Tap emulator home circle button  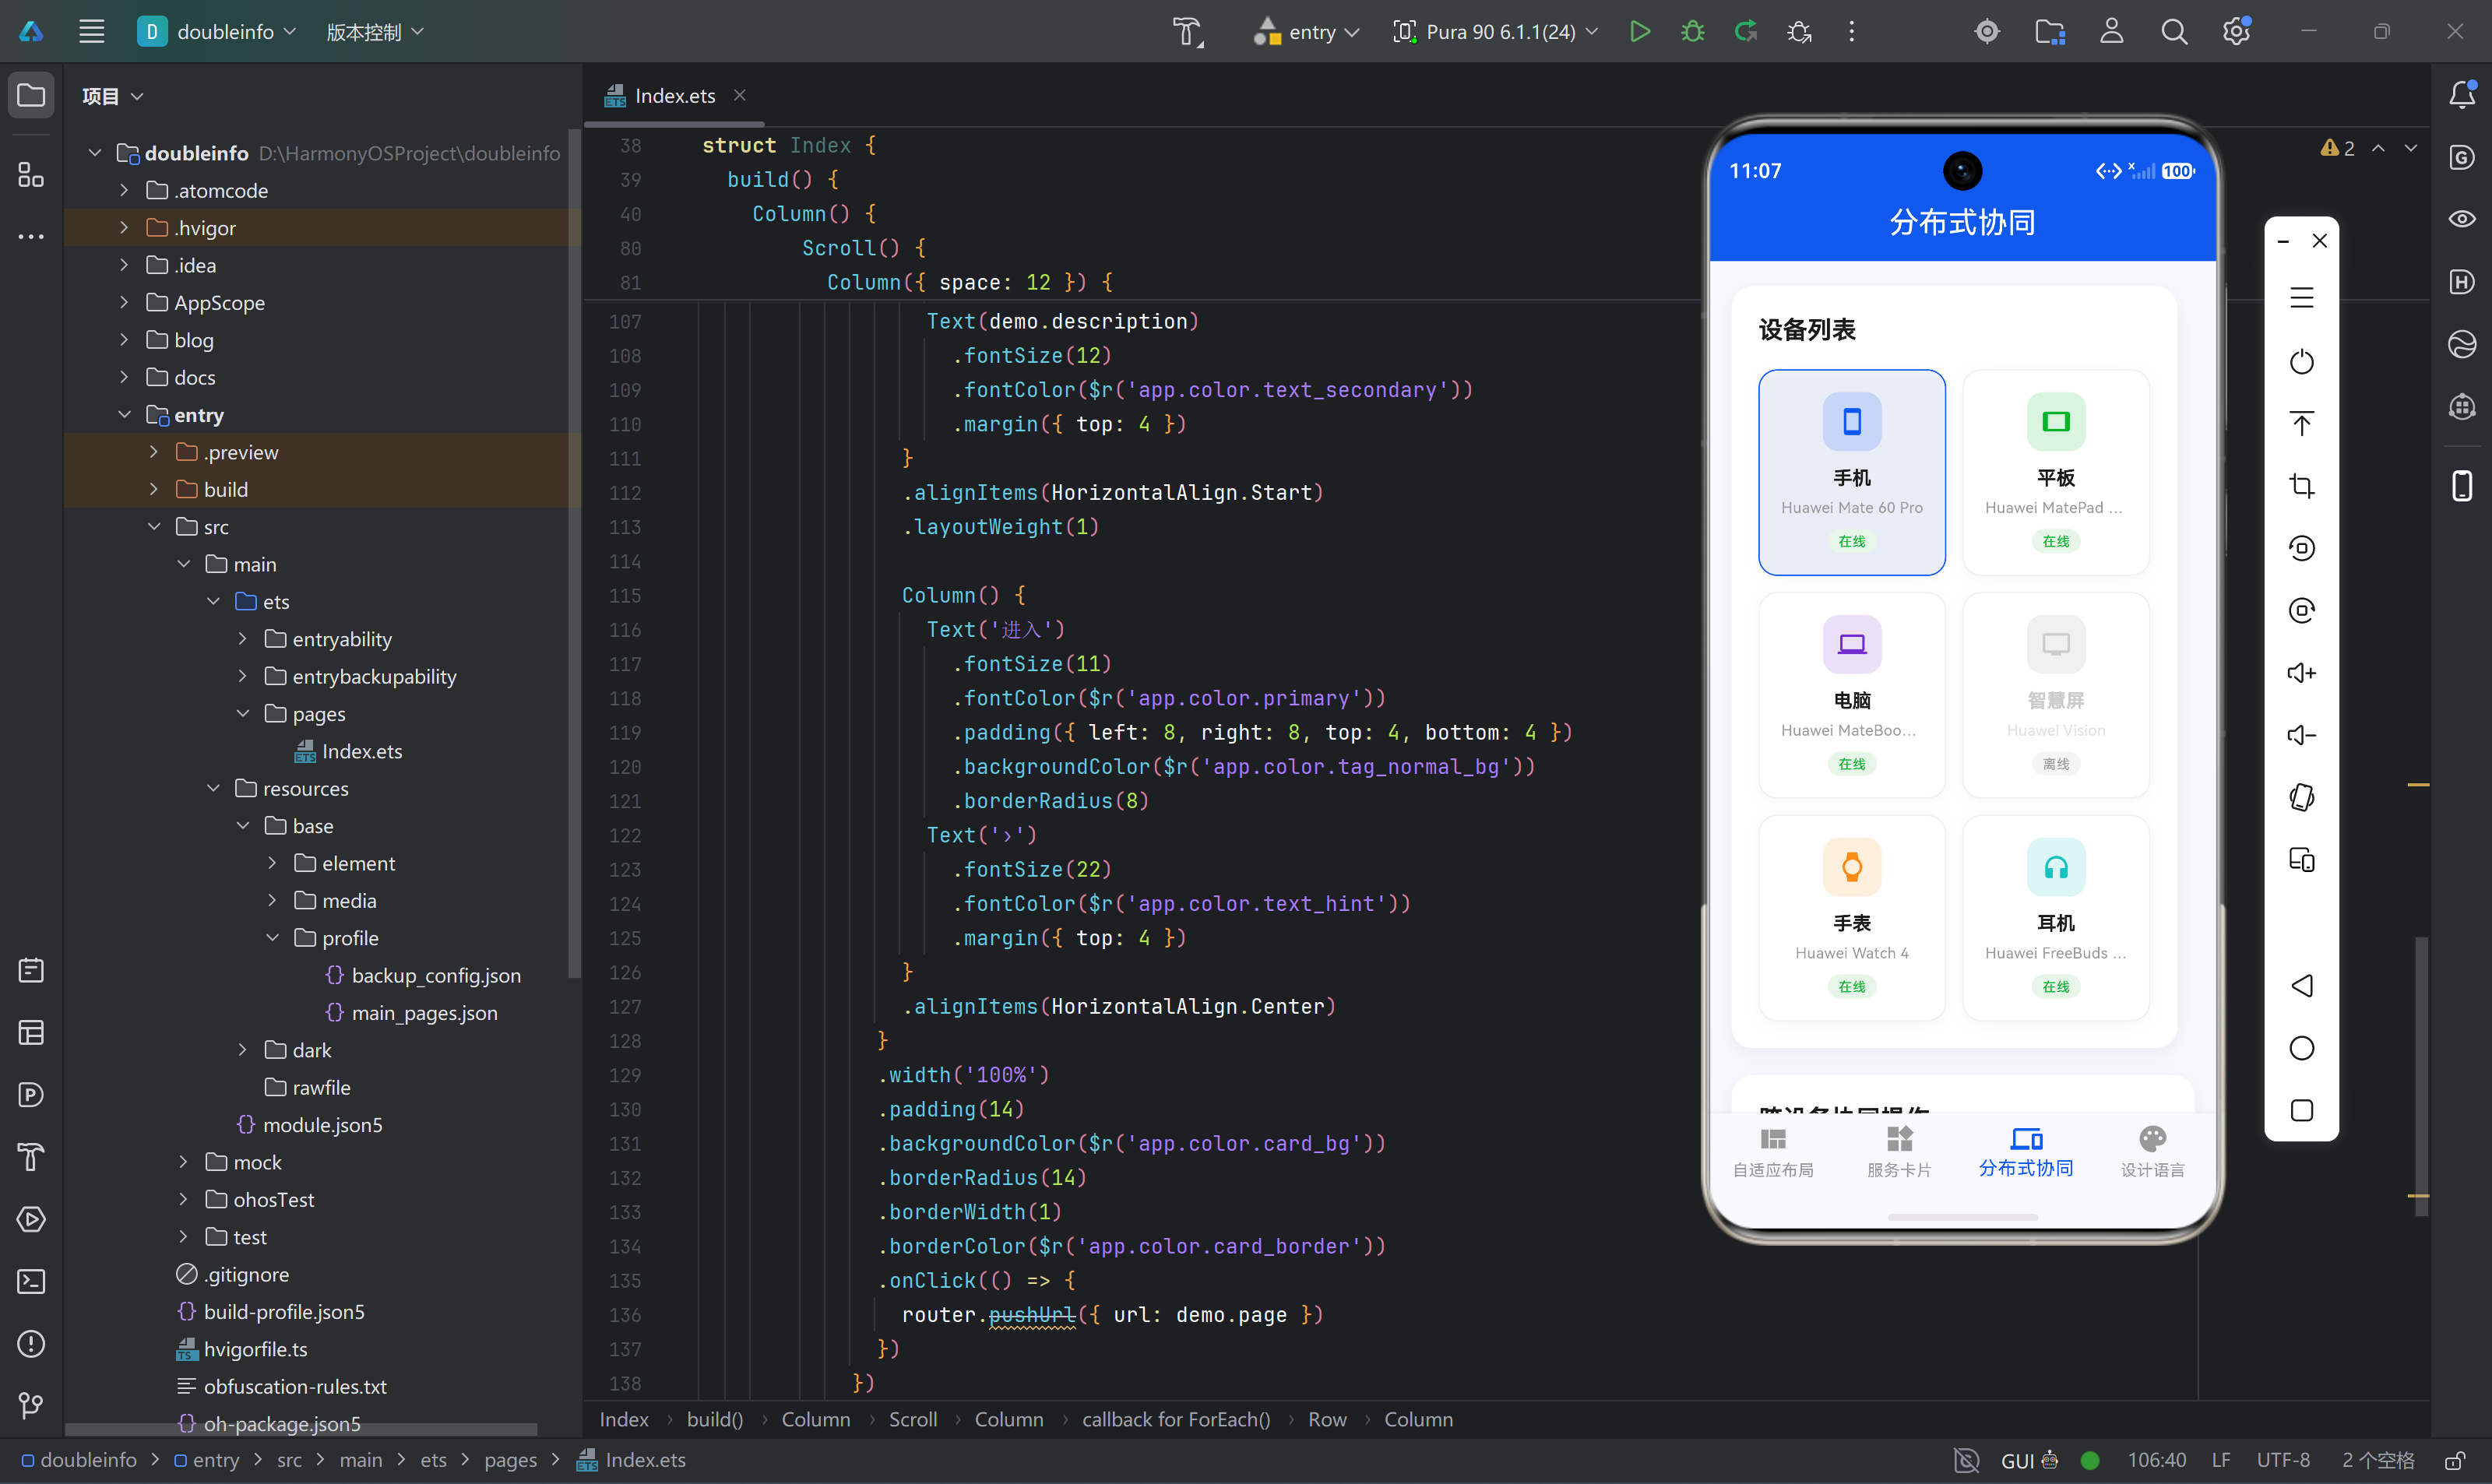click(2301, 1047)
